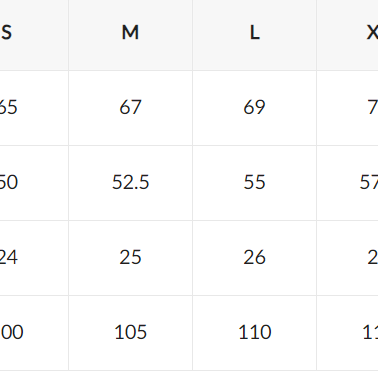Click the cut-off 57 cell under X column
378x378 pixels.
click(x=347, y=183)
